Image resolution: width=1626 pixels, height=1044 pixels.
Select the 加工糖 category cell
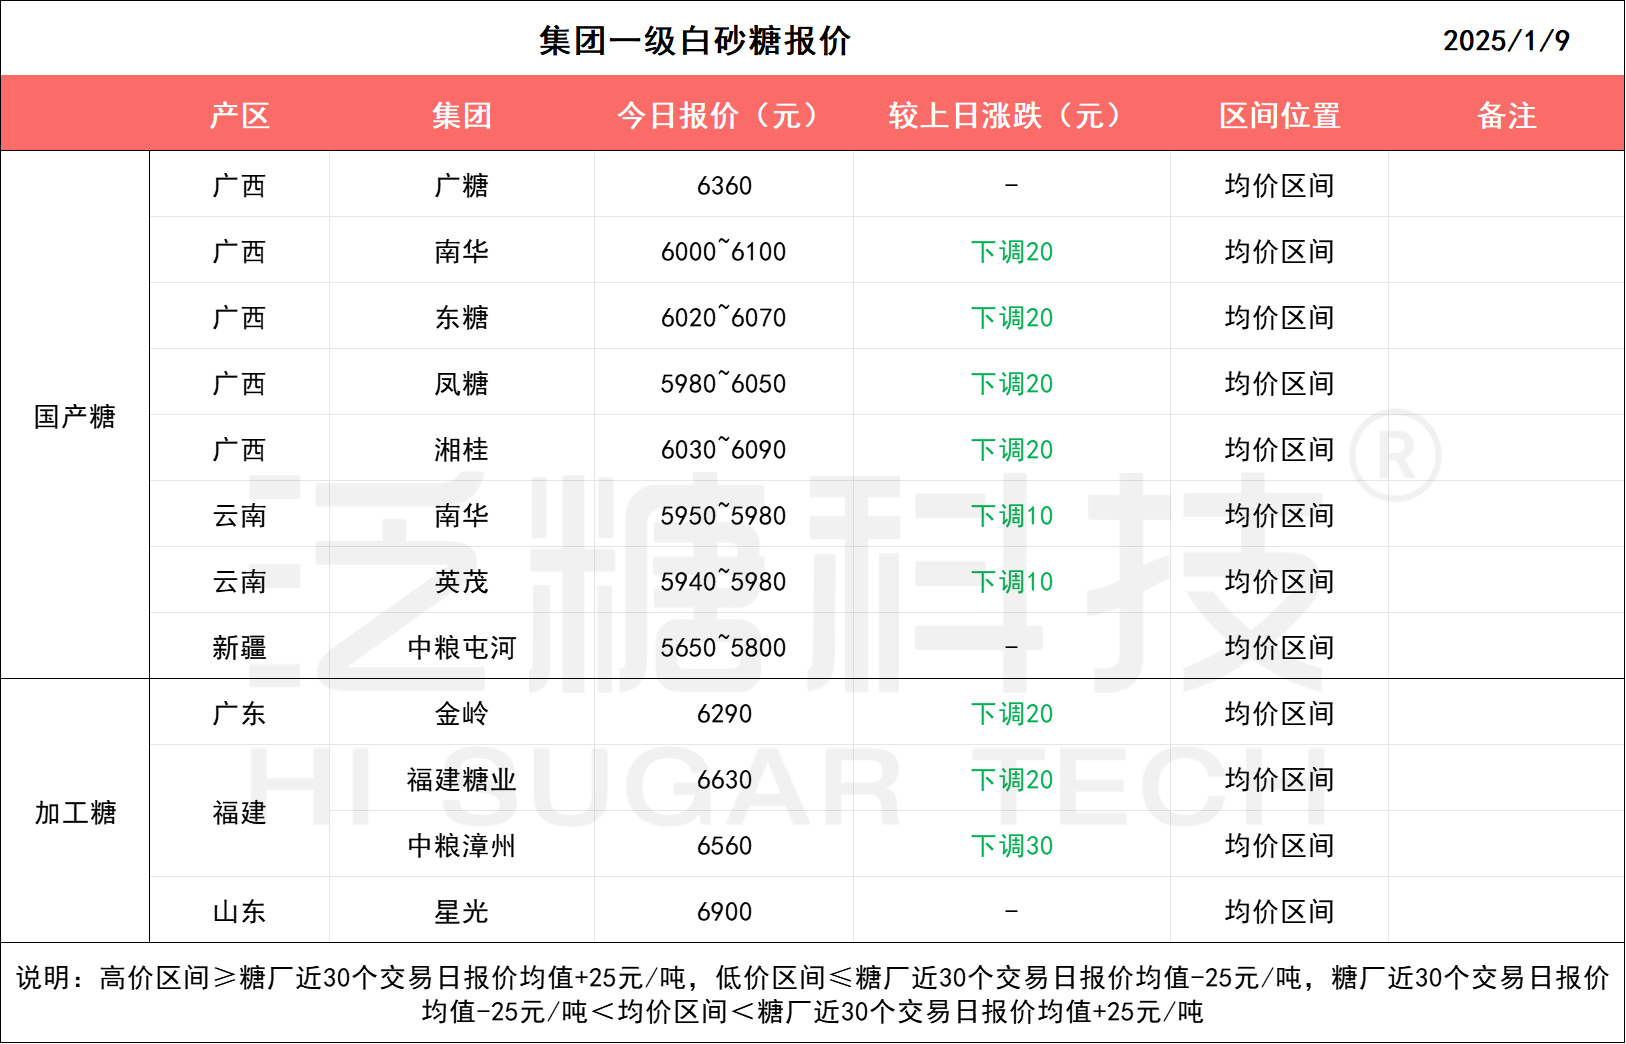75,812
